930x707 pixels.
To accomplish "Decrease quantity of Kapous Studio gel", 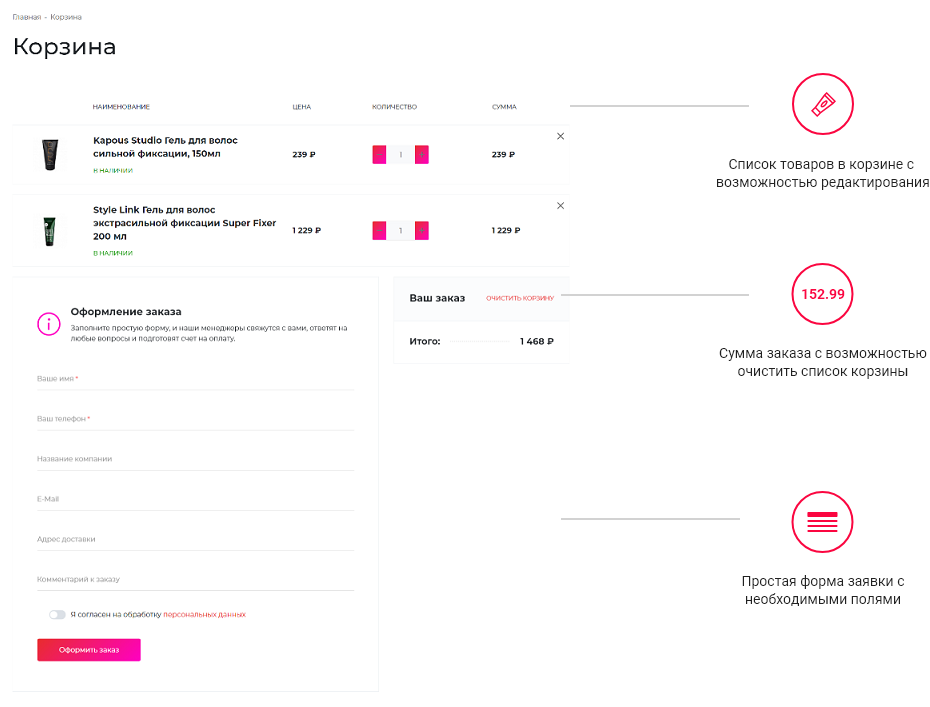I will pos(380,155).
